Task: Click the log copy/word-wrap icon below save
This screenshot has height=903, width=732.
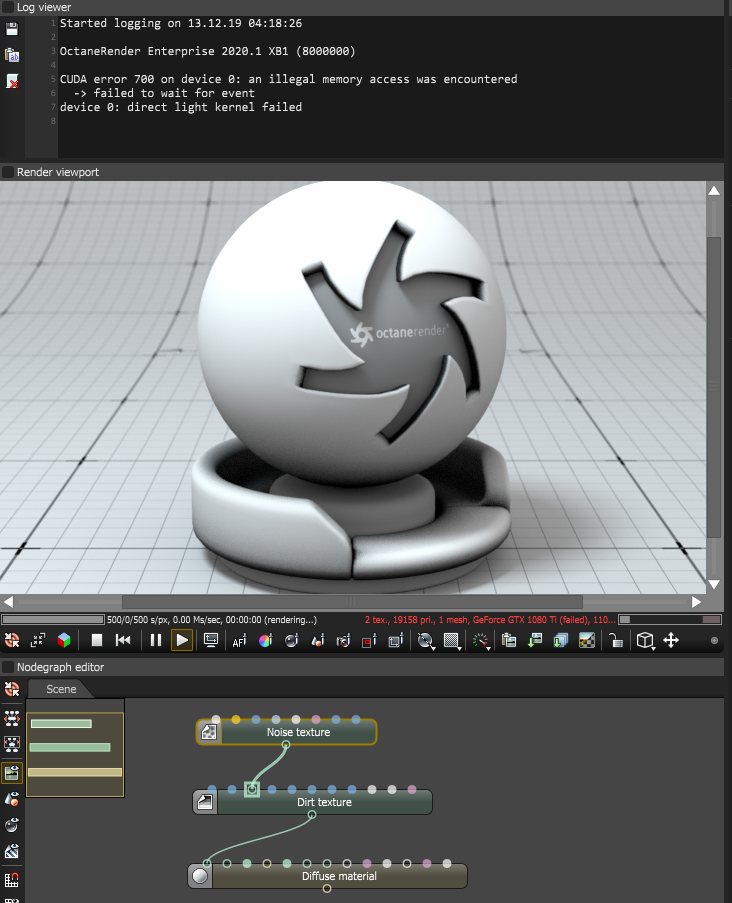Action: [x=12, y=55]
